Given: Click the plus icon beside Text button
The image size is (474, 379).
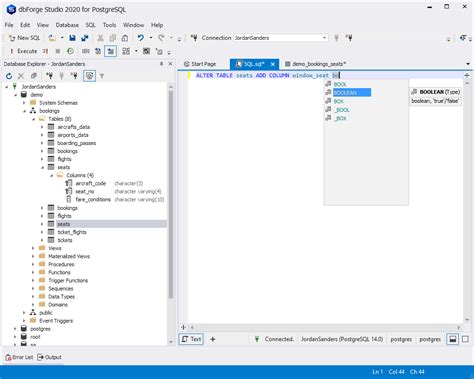Looking at the screenshot, I should click(x=213, y=339).
